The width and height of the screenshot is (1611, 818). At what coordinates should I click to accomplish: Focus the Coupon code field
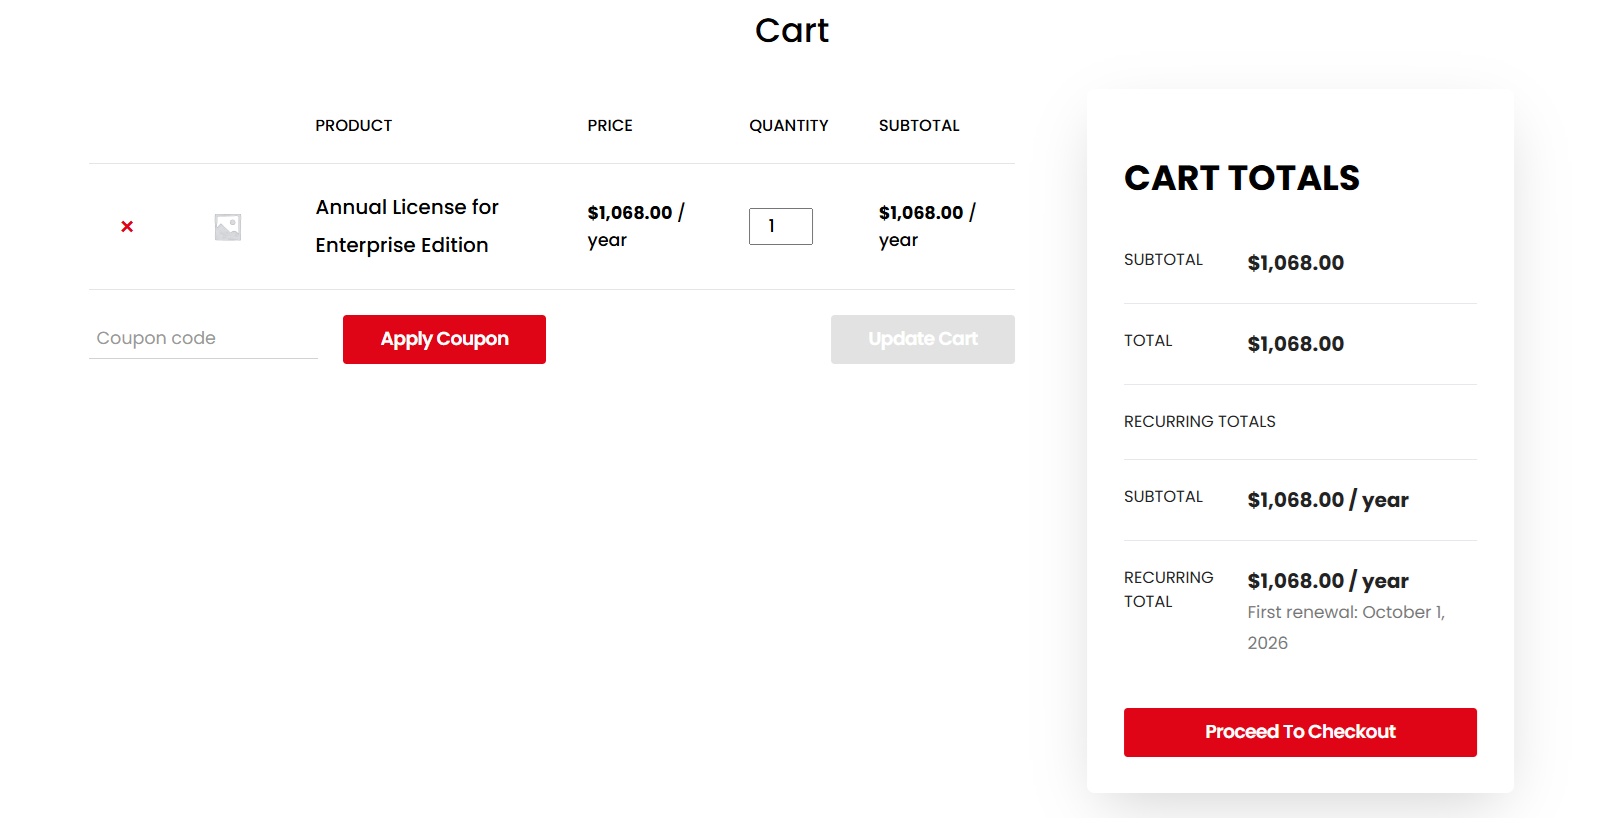point(203,338)
